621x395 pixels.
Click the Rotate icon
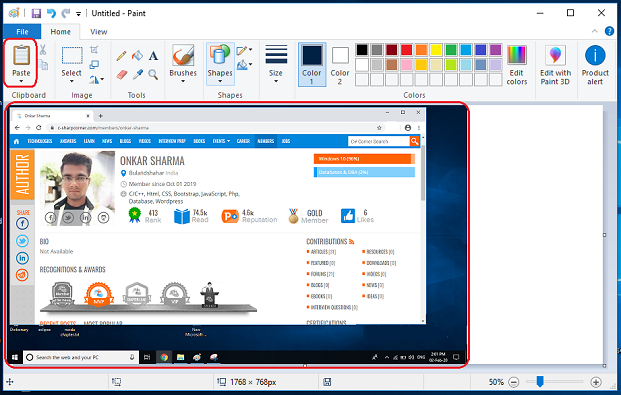click(93, 80)
